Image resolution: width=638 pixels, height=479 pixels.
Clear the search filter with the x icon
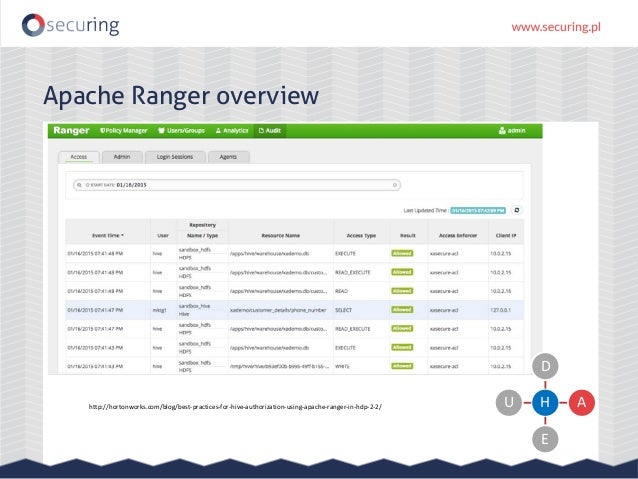point(394,185)
